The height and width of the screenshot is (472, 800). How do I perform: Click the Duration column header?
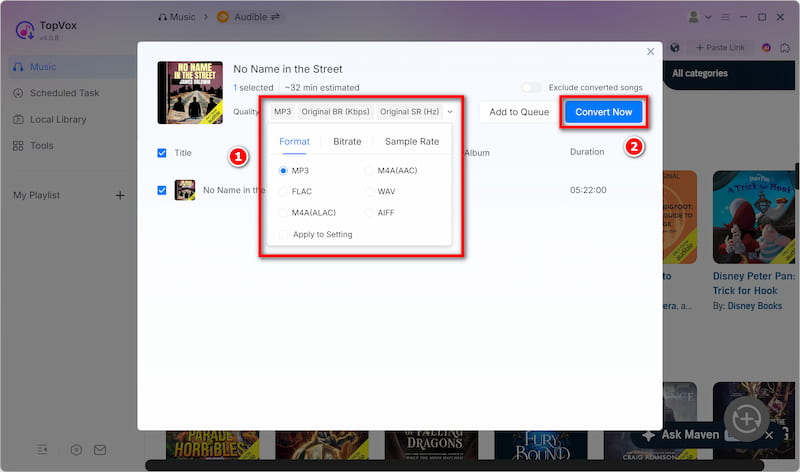tap(587, 152)
